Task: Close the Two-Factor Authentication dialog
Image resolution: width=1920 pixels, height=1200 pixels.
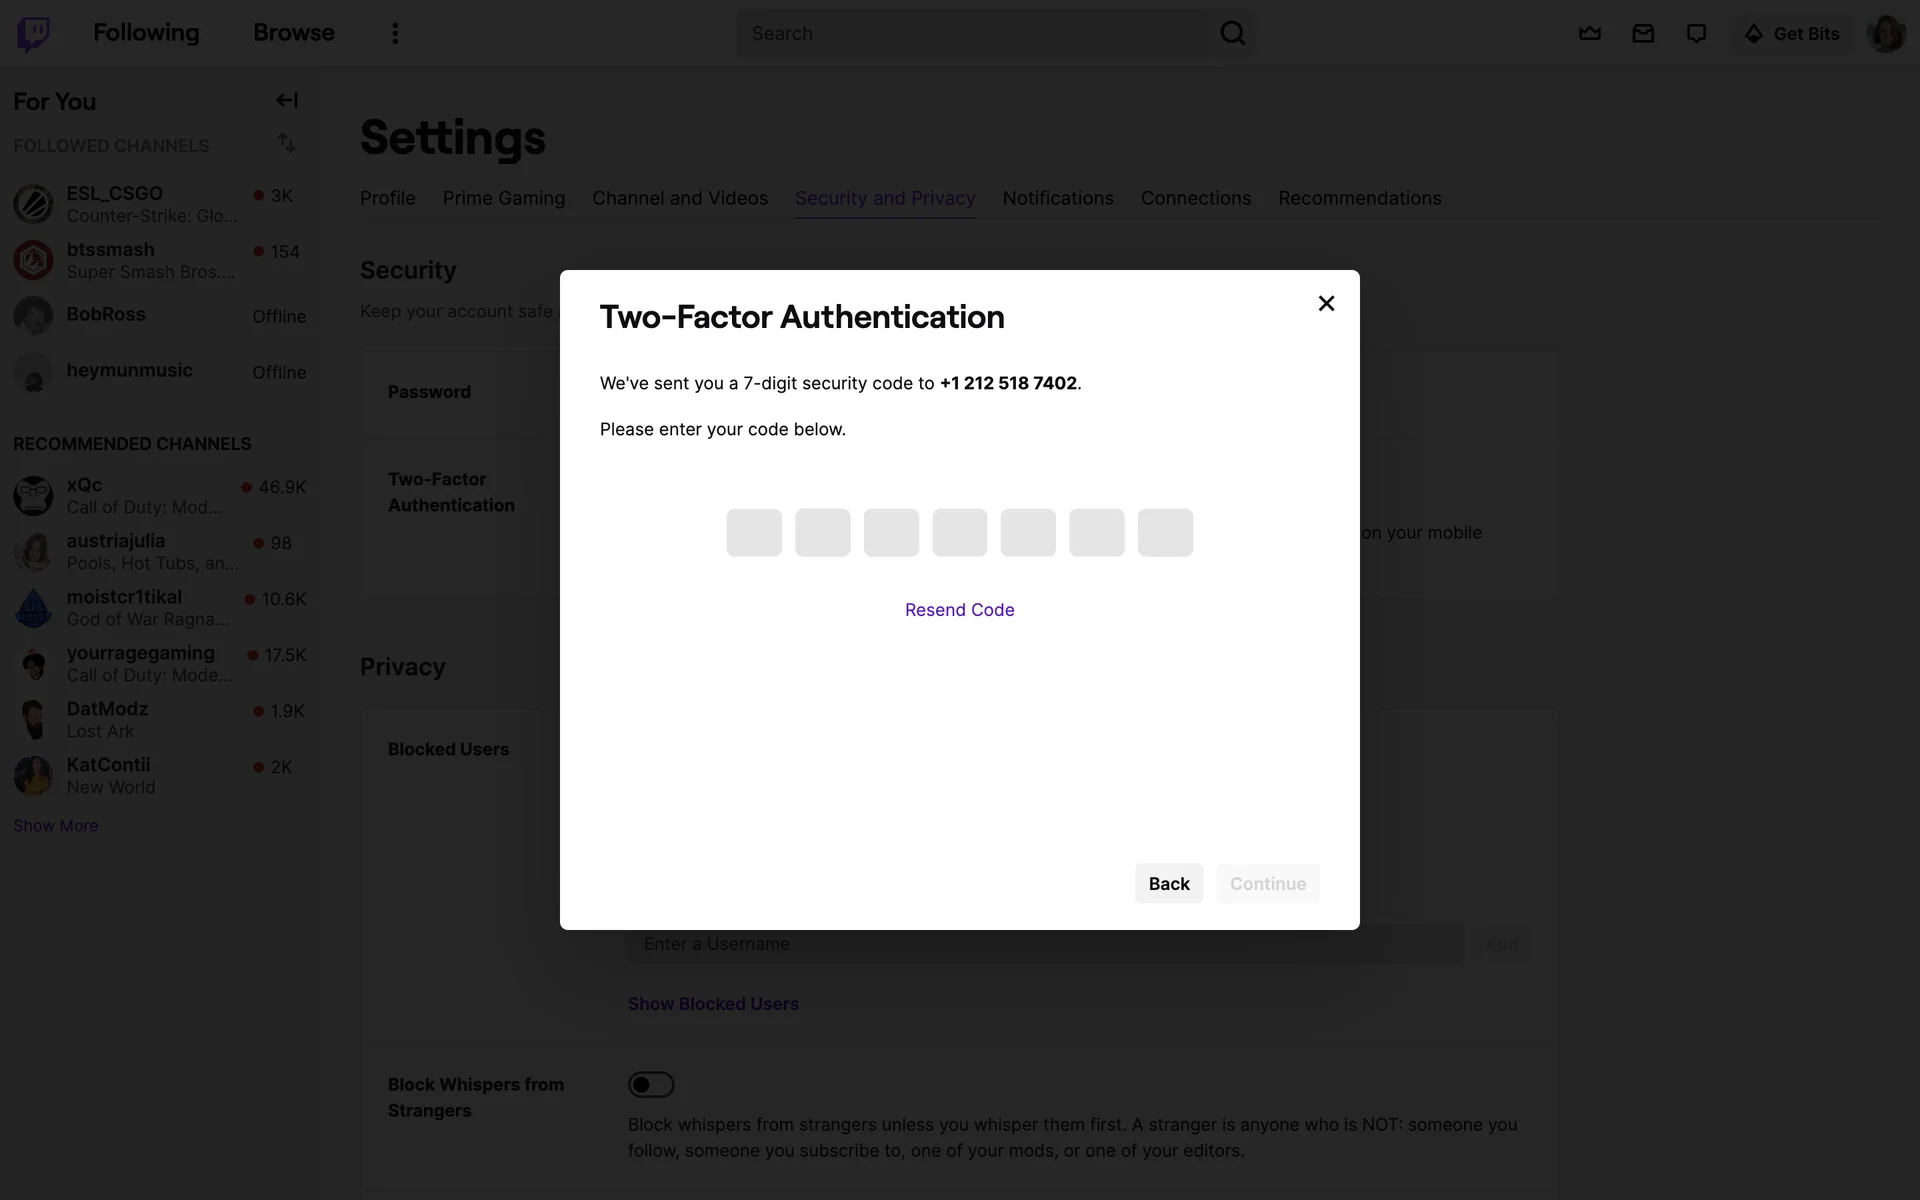Action: [x=1326, y=304]
